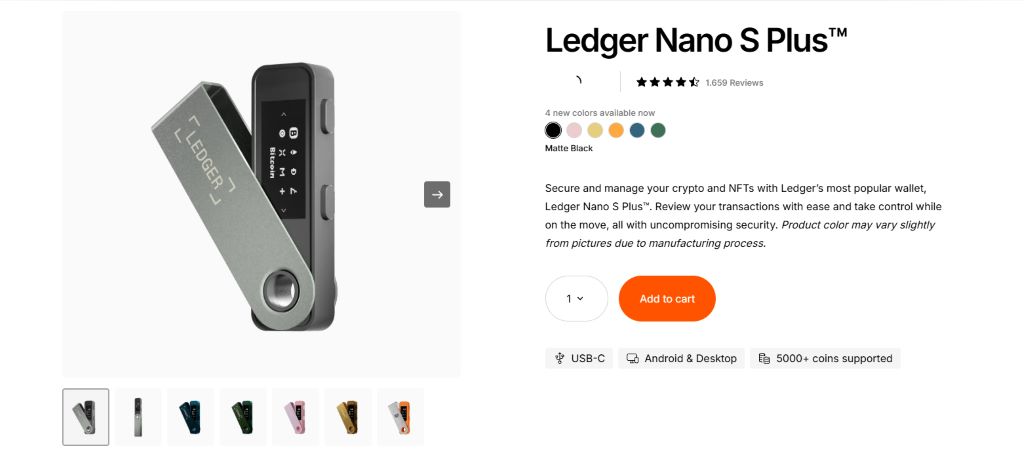Screen dimensions: 1024x465
Task: Open the 1,659 Reviews link
Action: (734, 83)
